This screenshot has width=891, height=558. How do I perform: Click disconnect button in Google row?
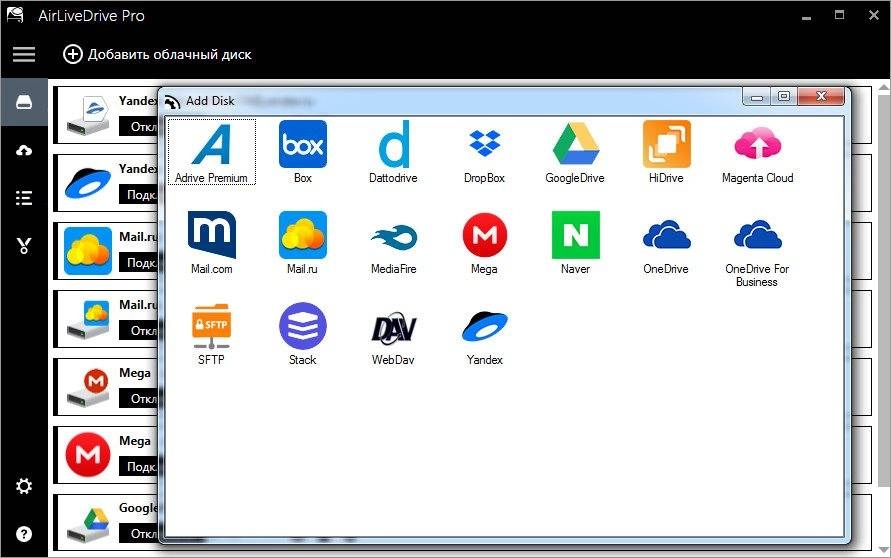[x=139, y=534]
